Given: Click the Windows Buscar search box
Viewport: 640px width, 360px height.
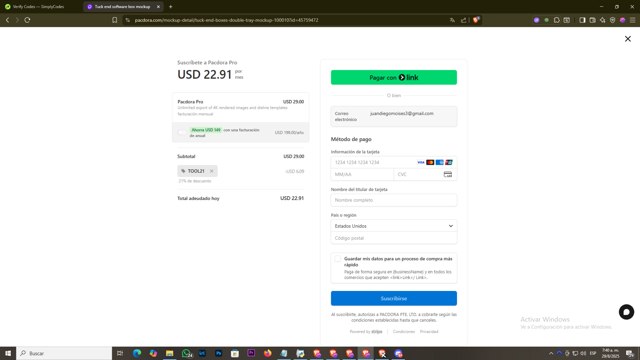Looking at the screenshot, I should 64,353.
